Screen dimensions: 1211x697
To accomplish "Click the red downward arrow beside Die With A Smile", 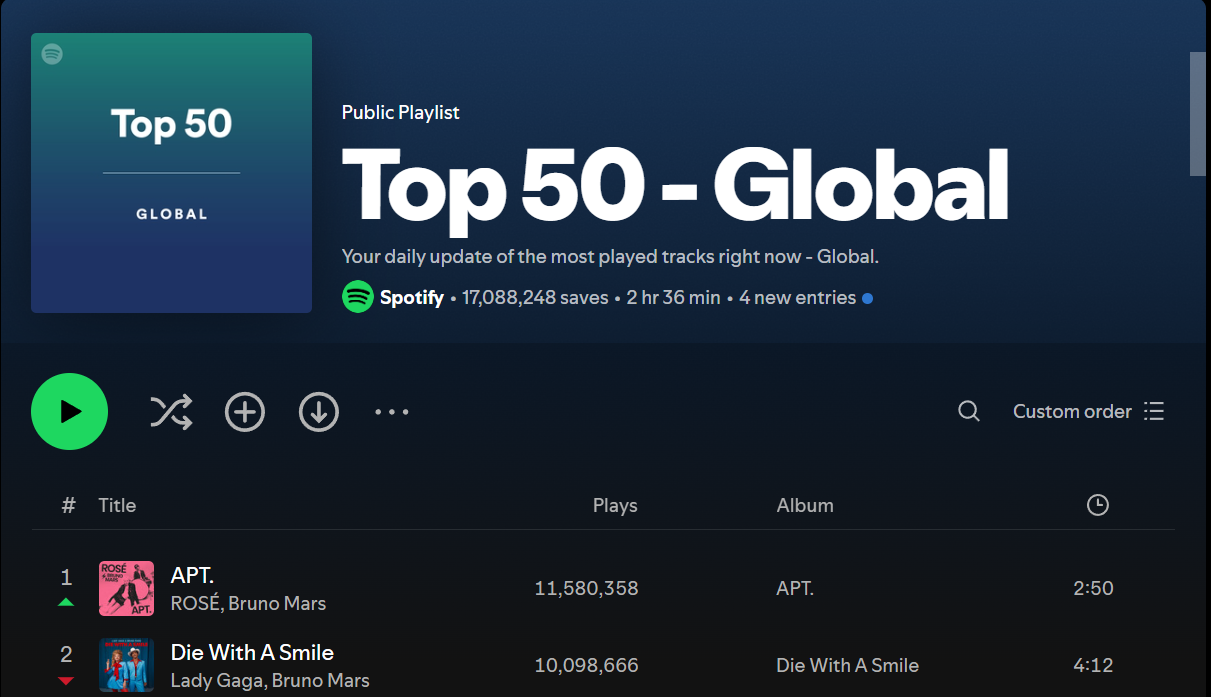I will 66,680.
